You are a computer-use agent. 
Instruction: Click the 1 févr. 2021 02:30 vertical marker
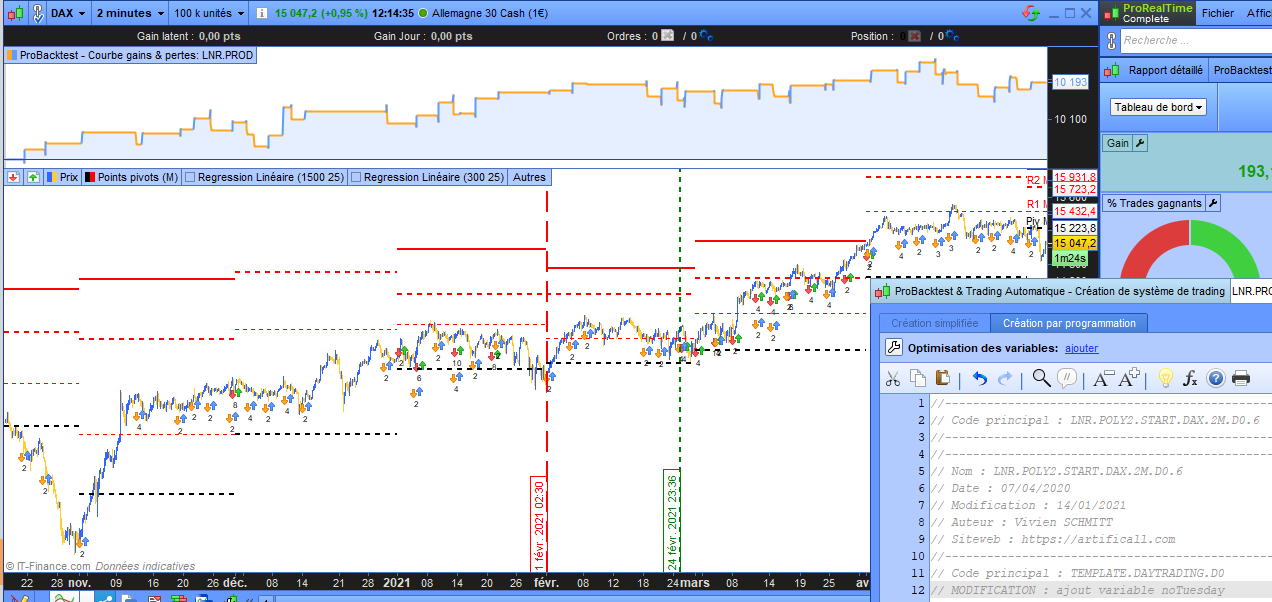pos(538,523)
